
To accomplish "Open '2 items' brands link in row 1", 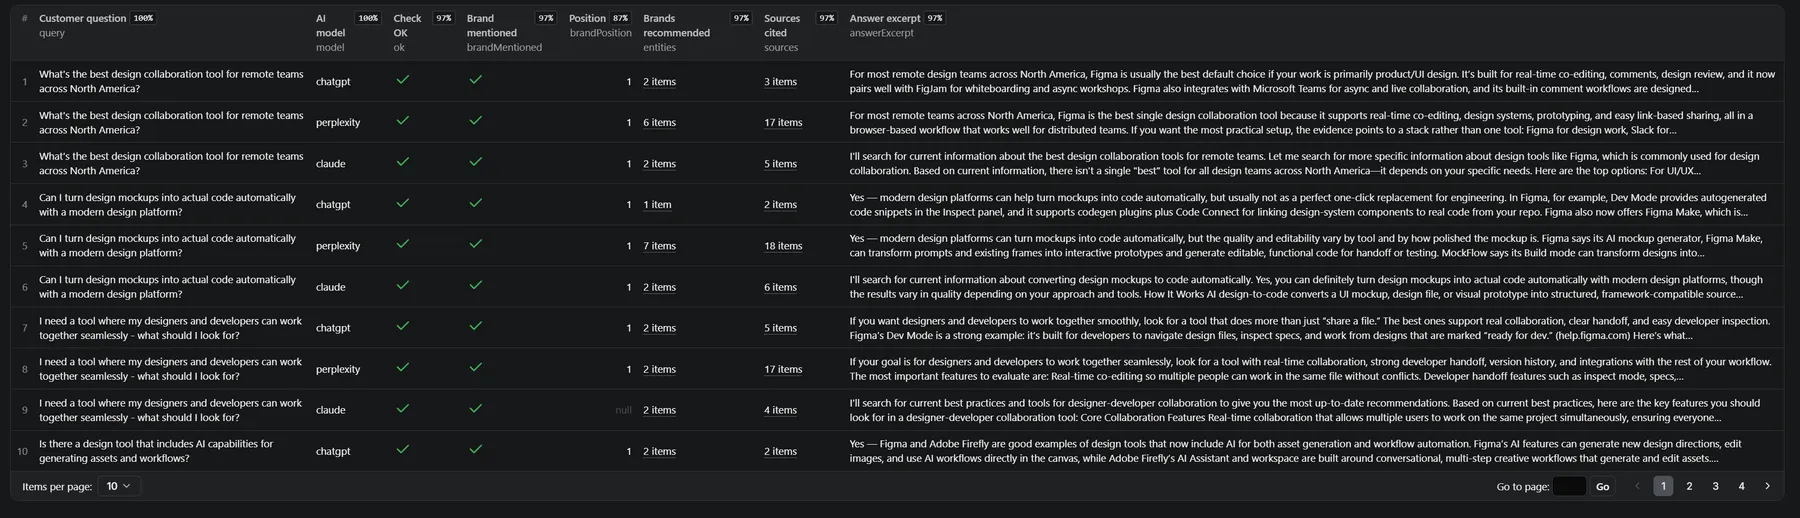I will pos(659,82).
